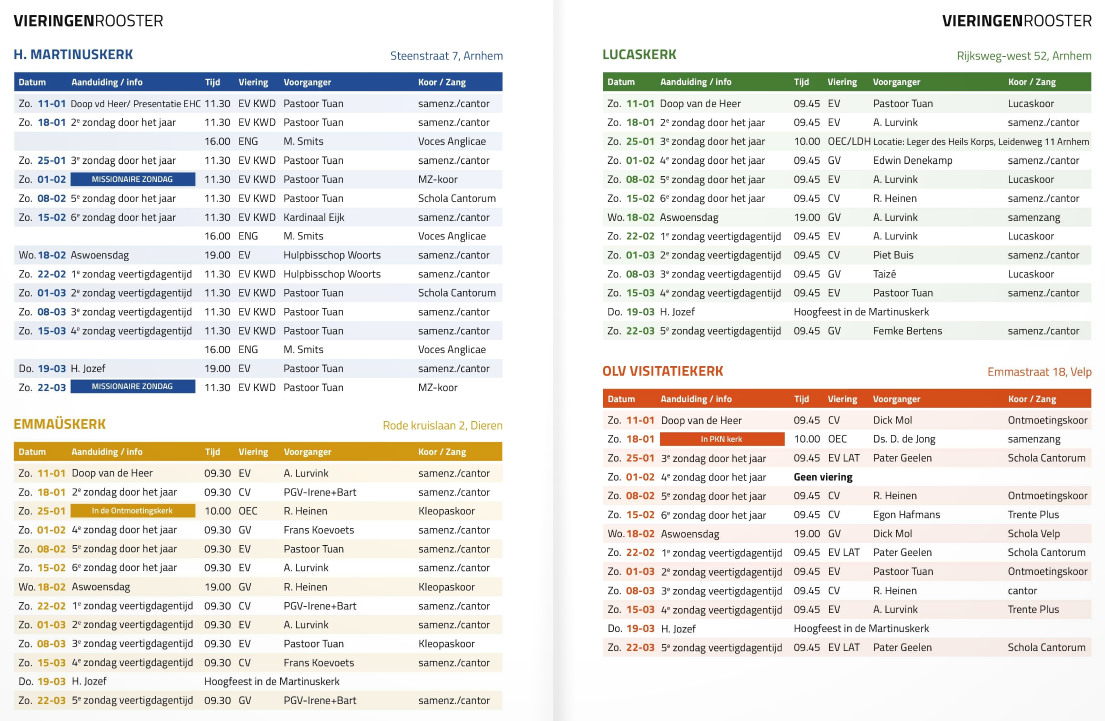The width and height of the screenshot is (1105, 721).
Task: Click the OLV VISITATIEKERK heading
Action: (x=662, y=371)
